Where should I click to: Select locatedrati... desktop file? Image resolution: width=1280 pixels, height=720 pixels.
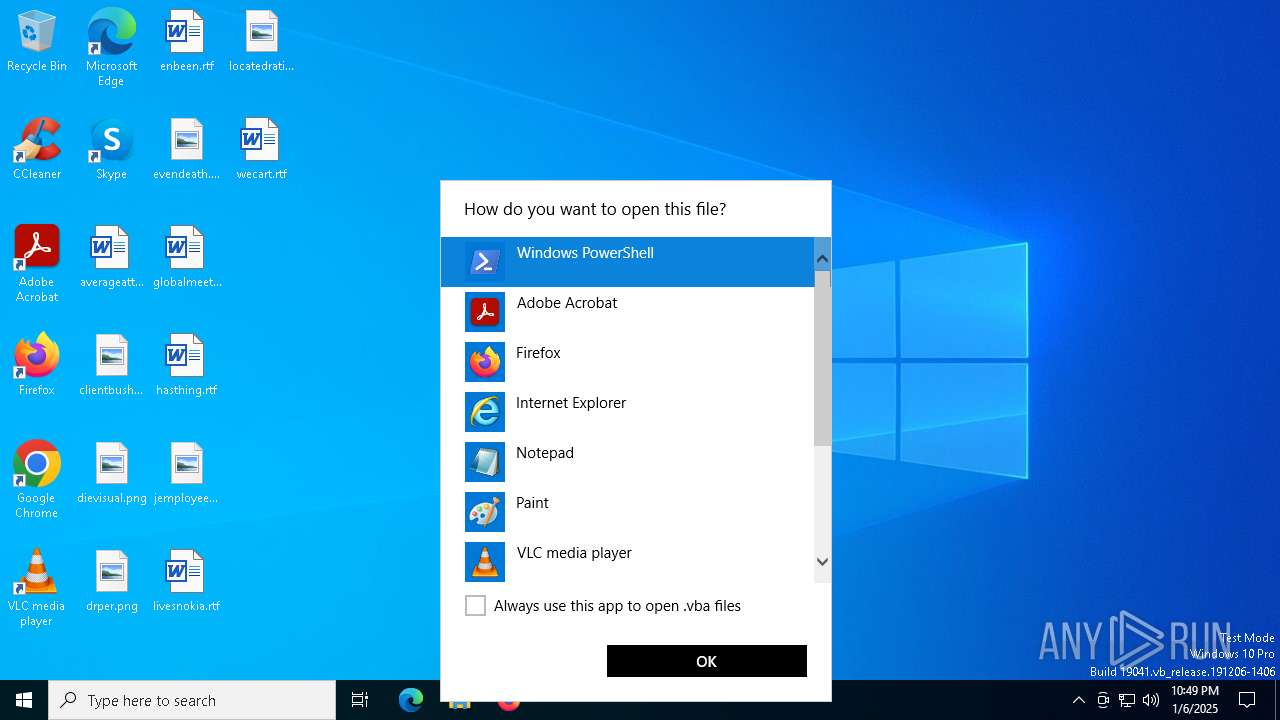[x=261, y=41]
